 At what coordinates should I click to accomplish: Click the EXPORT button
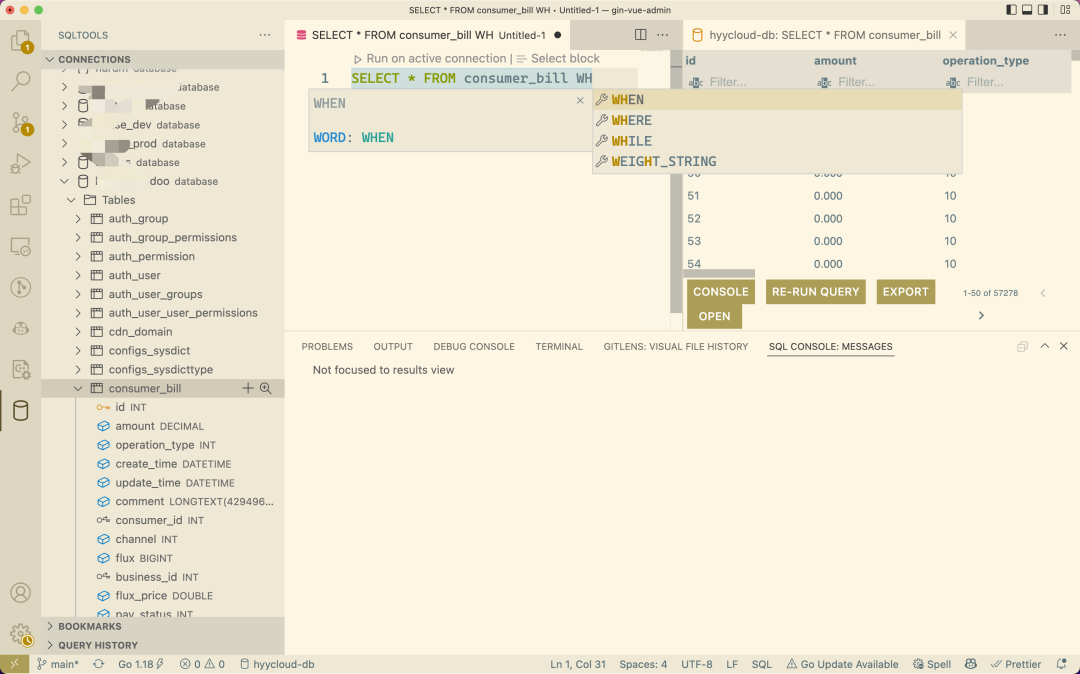[x=905, y=292]
